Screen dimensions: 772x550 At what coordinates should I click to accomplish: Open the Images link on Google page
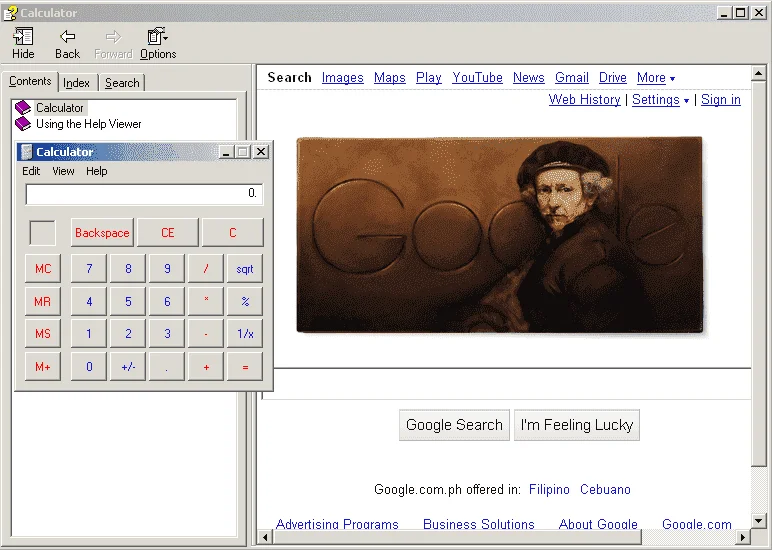tap(343, 78)
